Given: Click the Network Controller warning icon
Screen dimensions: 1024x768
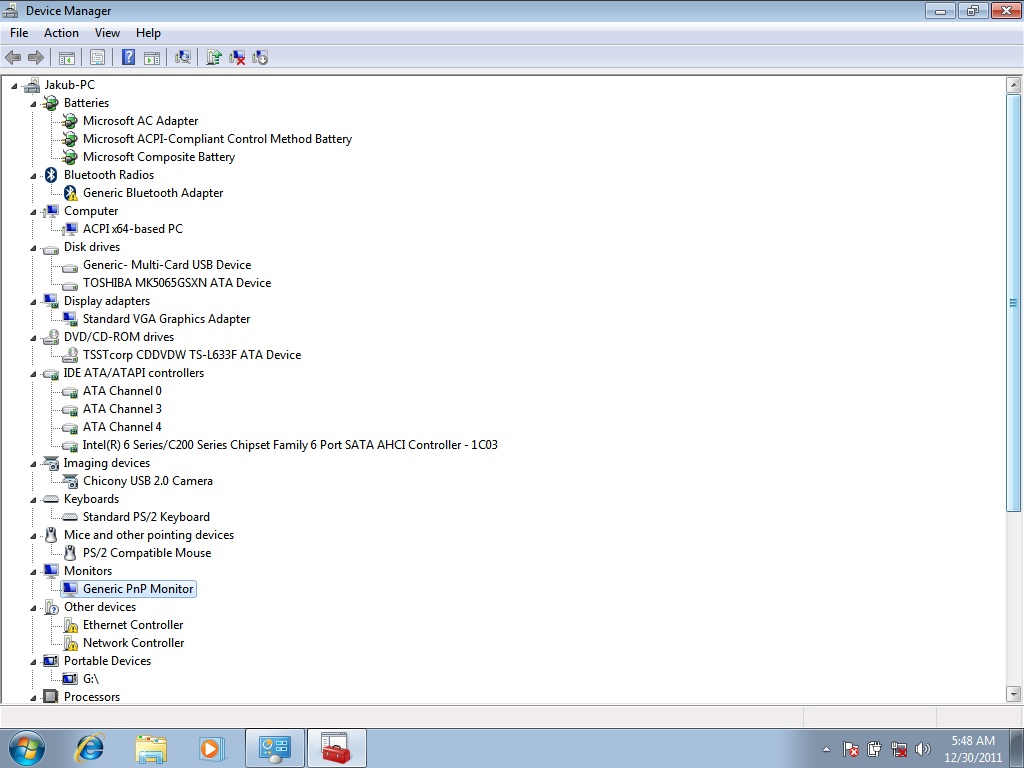Looking at the screenshot, I should pos(70,643).
